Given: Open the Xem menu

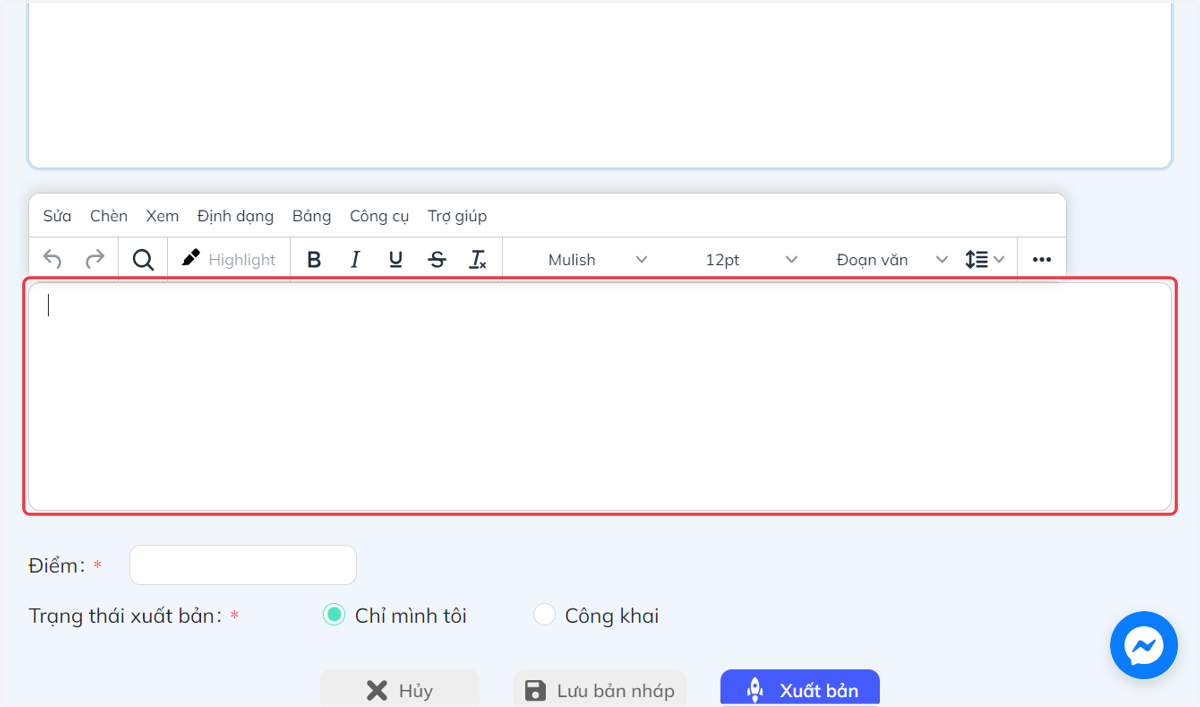Looking at the screenshot, I should click(162, 216).
